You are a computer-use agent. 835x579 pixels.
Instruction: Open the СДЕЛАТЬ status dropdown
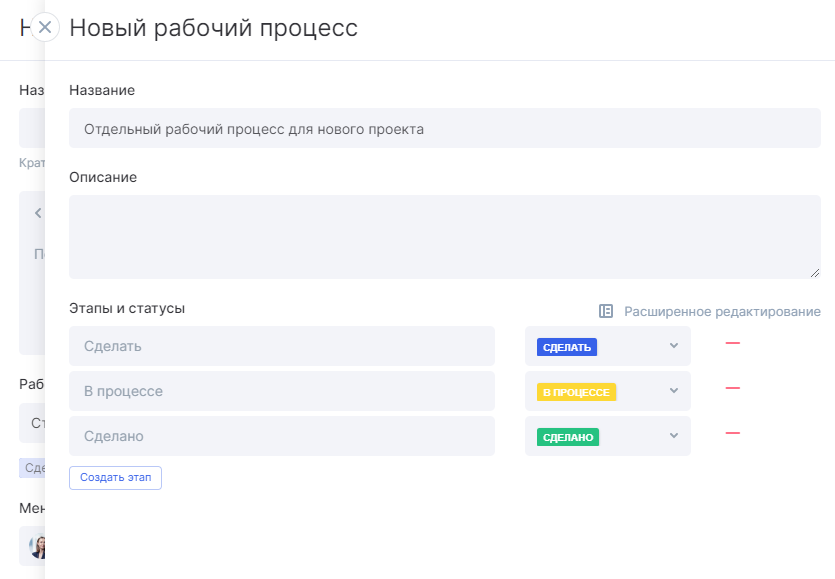(608, 346)
